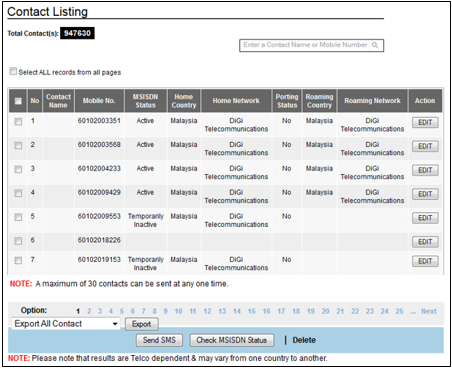Click the Active status in row 3

click(145, 168)
